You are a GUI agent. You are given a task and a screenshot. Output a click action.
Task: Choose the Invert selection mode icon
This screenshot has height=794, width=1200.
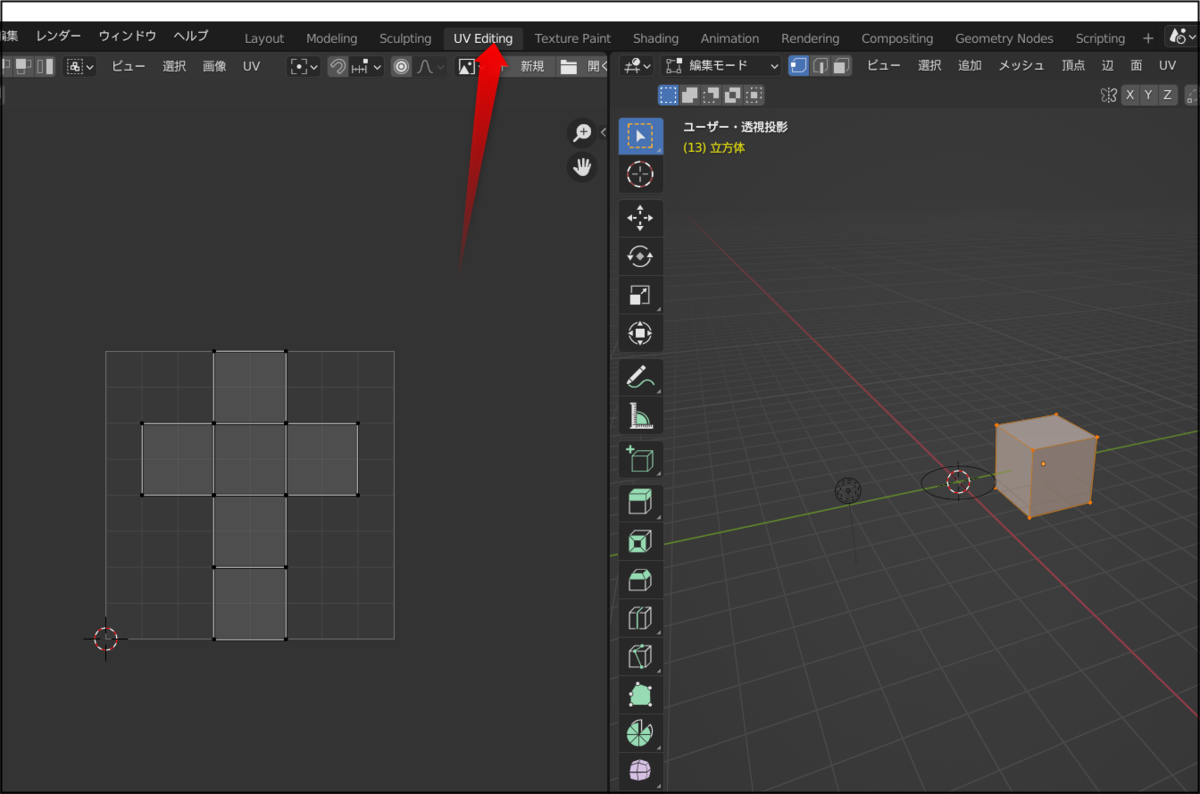pos(733,95)
